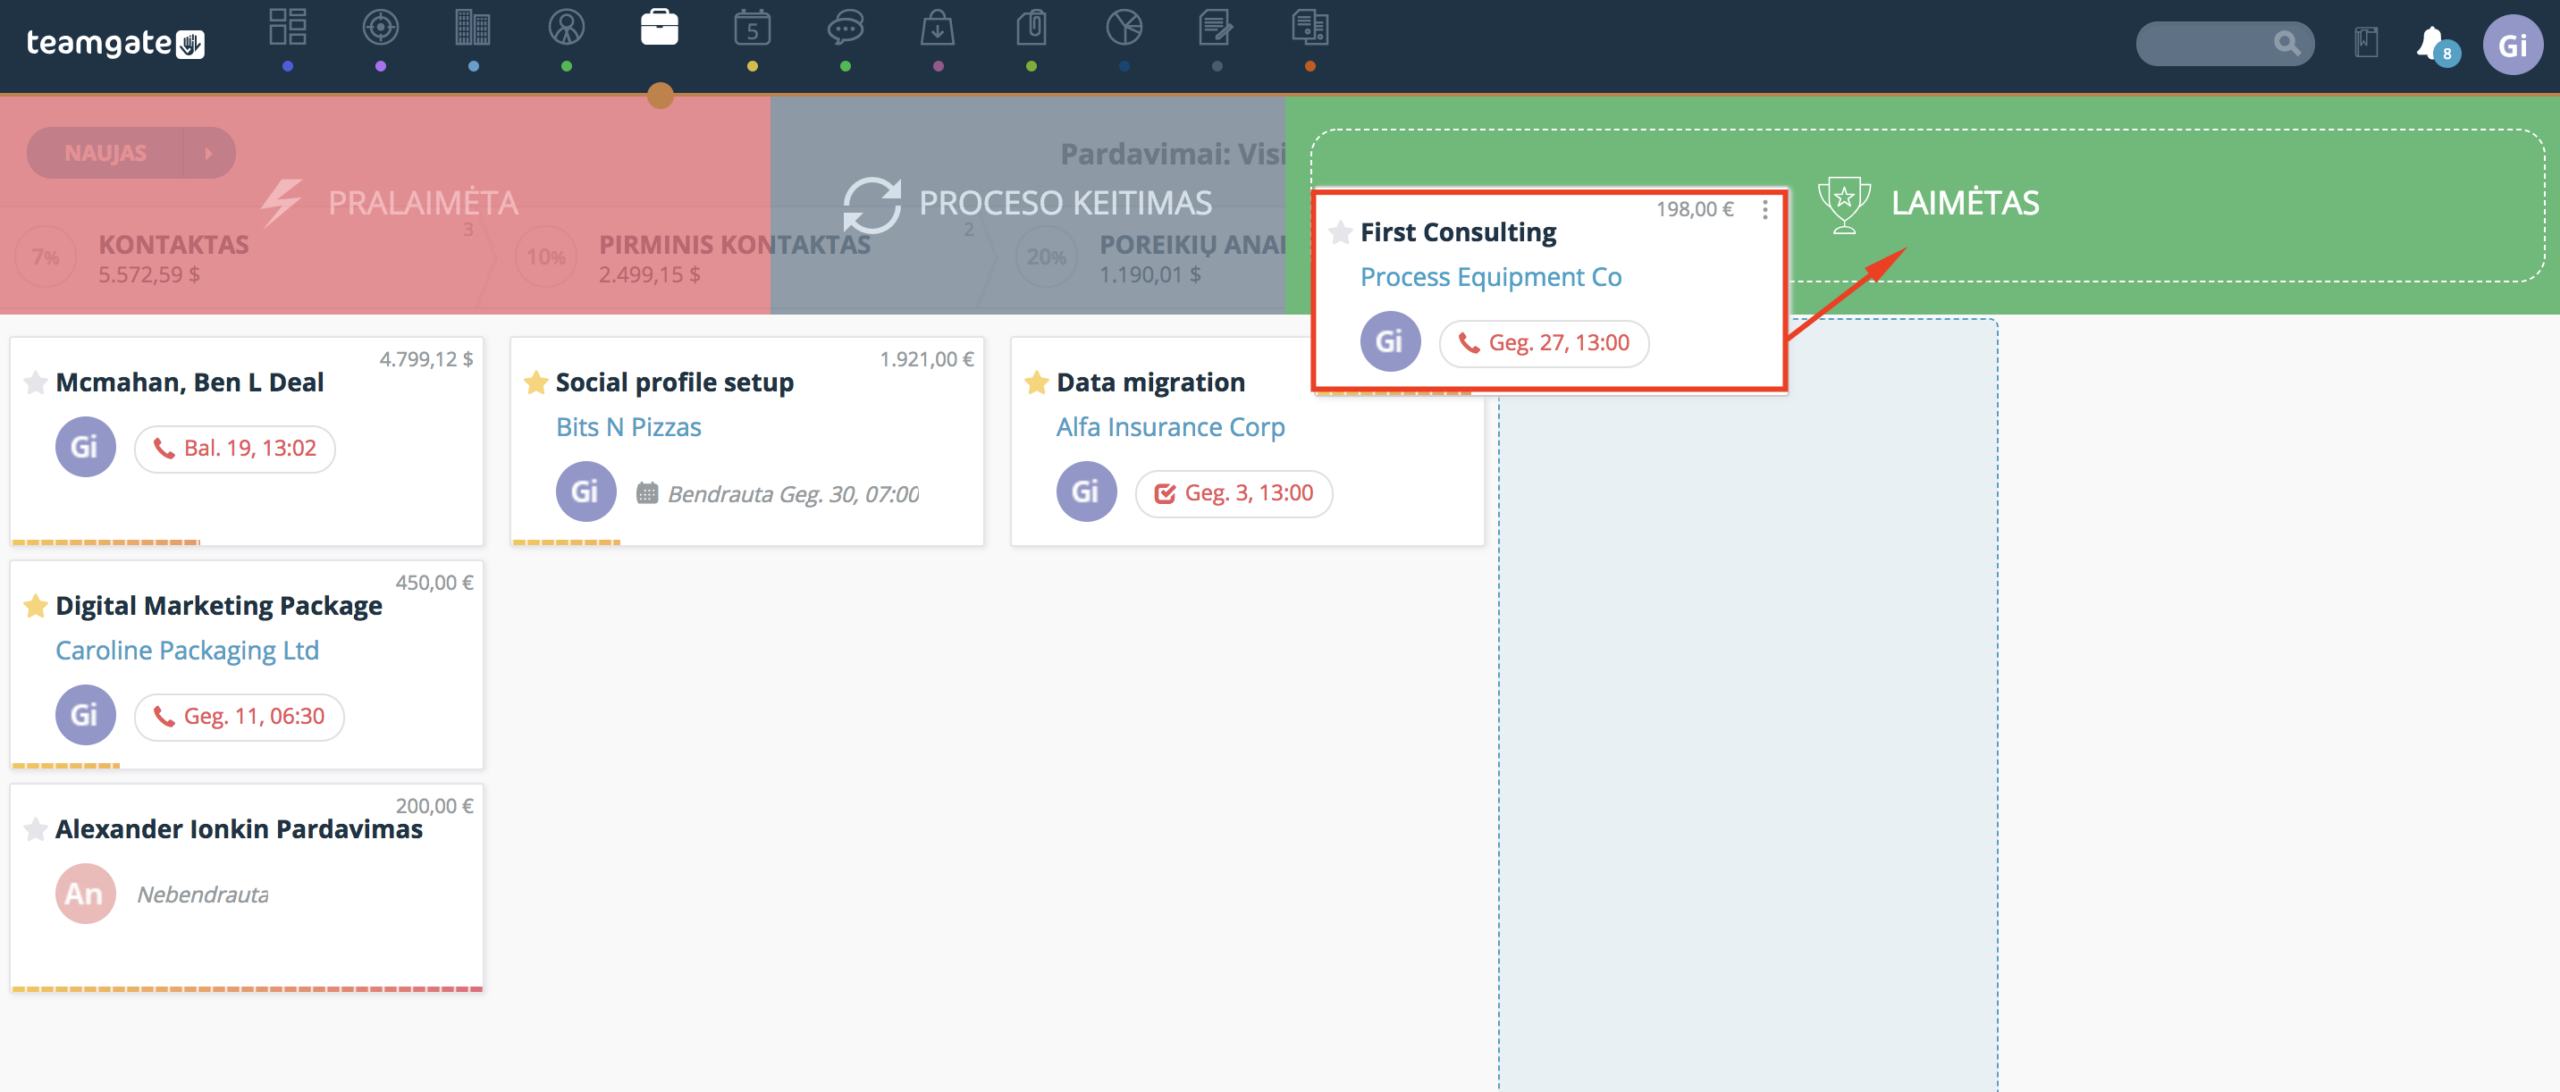
Task: Click the Bal. 19, 13:02 call activity
Action: click(235, 449)
